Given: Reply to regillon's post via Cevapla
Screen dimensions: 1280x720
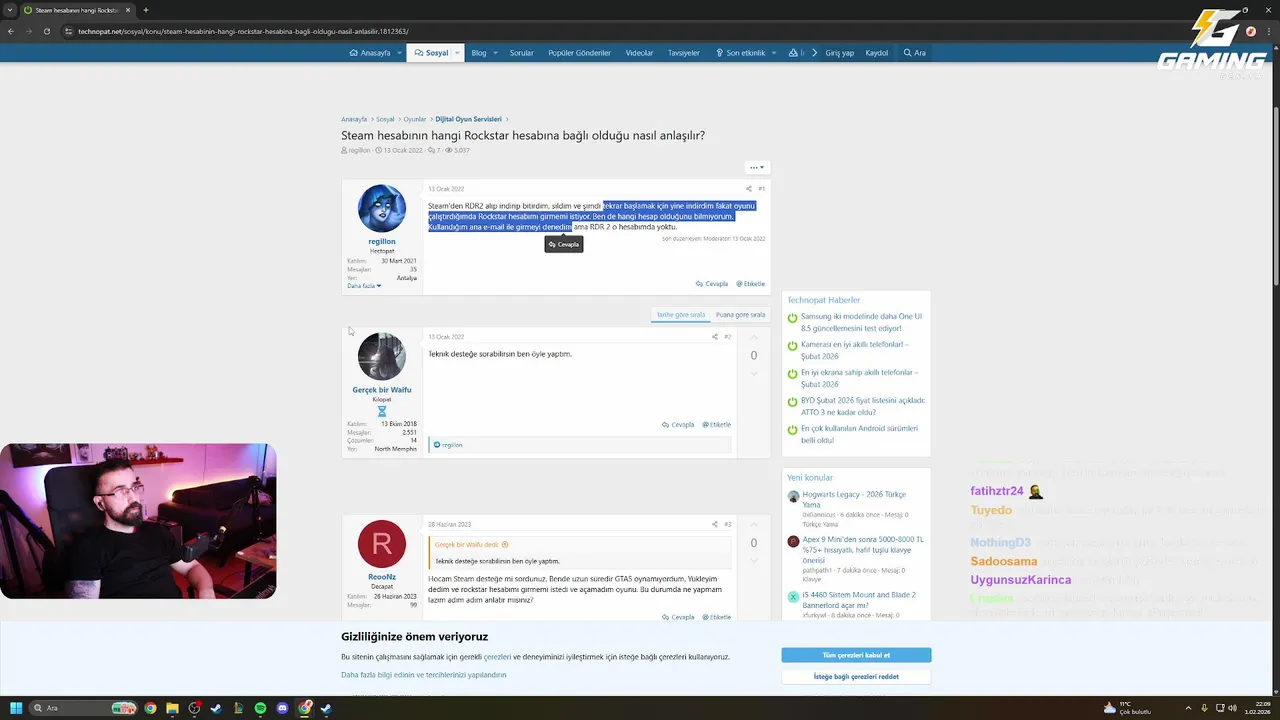Looking at the screenshot, I should click(x=712, y=284).
